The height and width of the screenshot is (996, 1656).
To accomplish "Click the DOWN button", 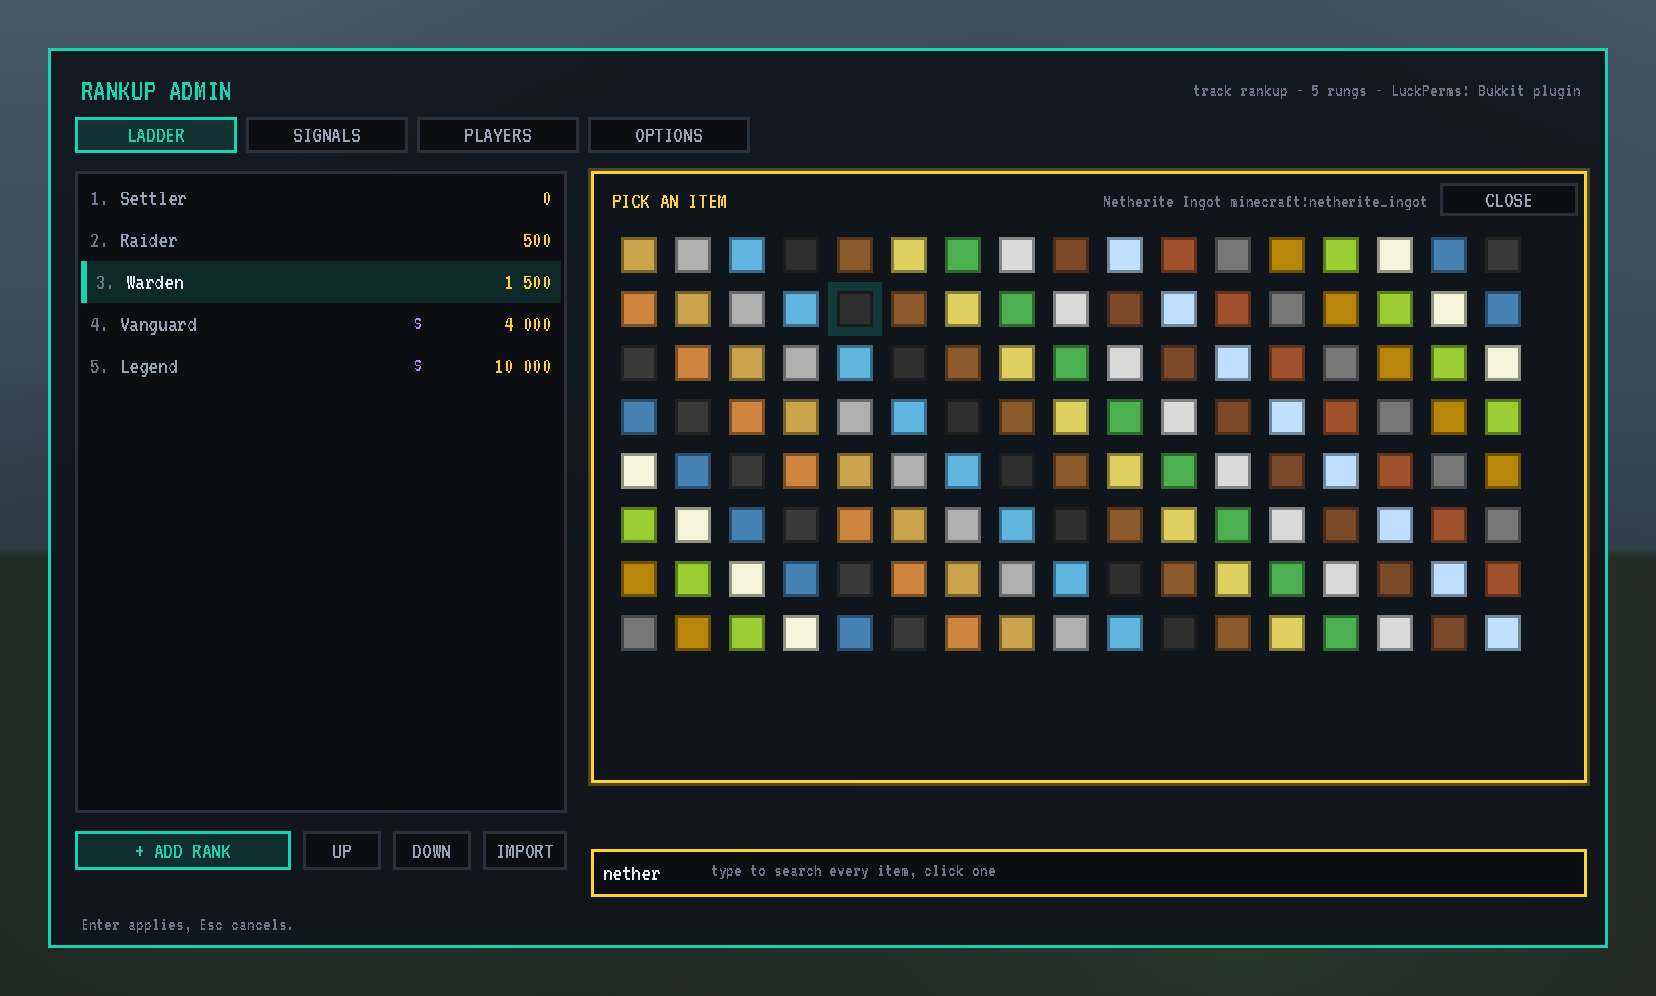I will tap(432, 851).
